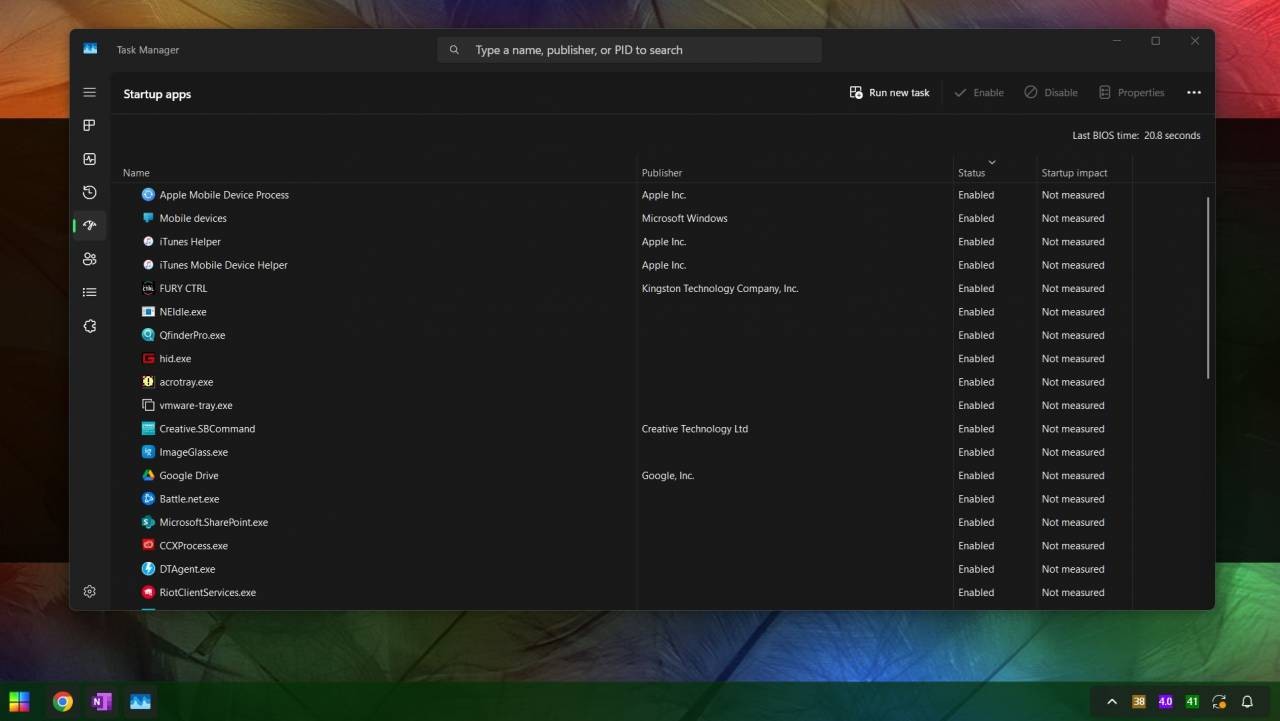Click Google, Inc. publisher cell
Screen dimensions: 1280x721
[x=668, y=476]
